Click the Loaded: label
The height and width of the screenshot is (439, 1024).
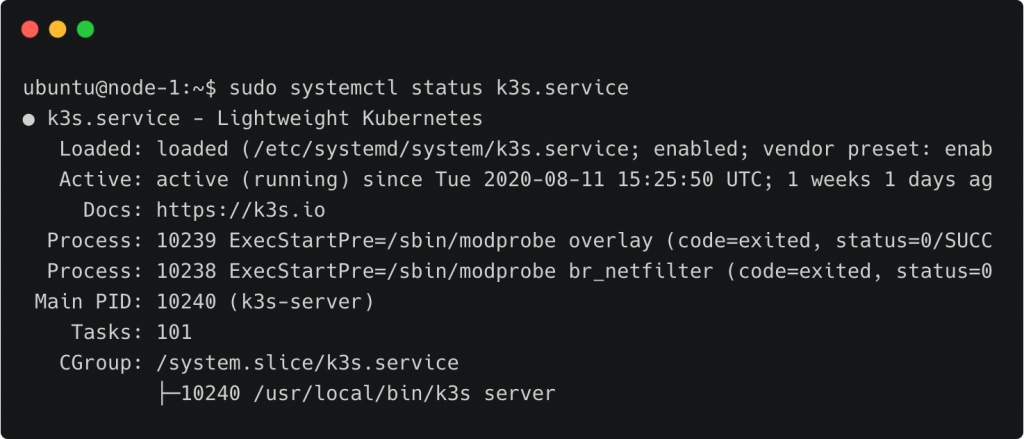(101, 149)
